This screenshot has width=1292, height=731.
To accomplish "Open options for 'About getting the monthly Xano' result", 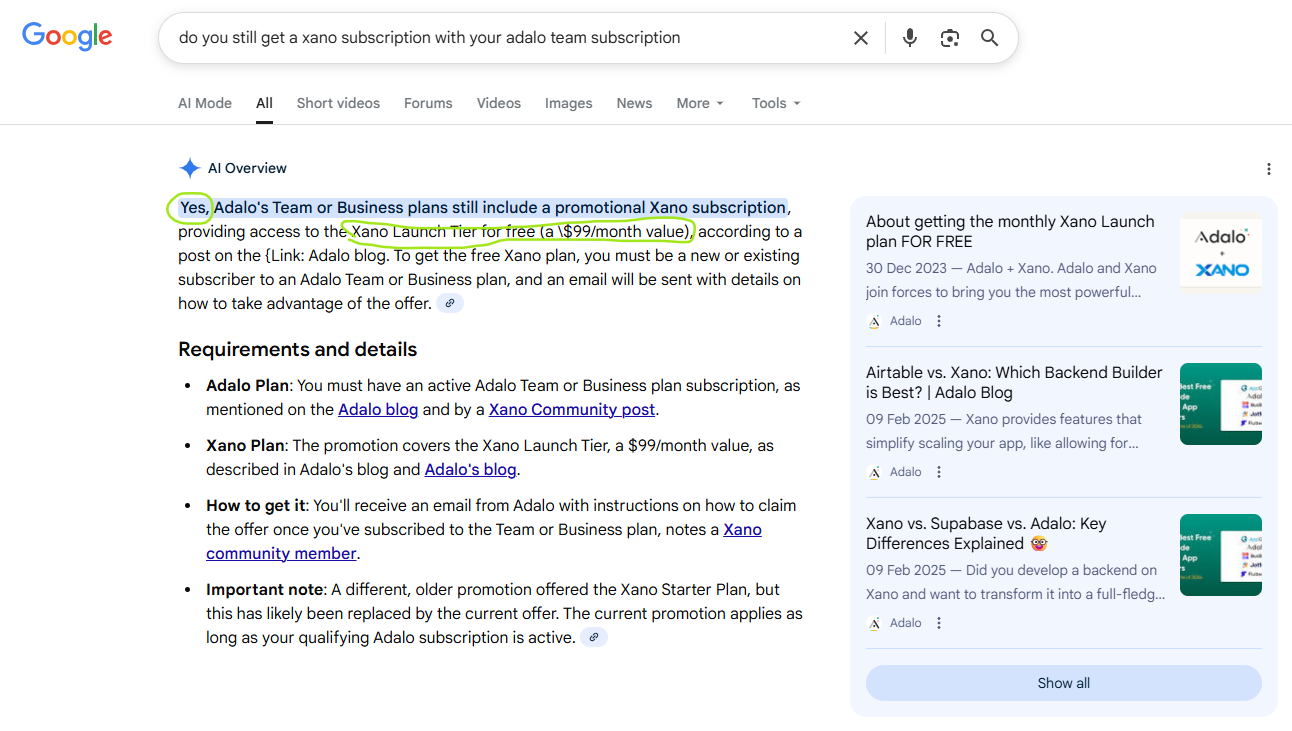I will 939,321.
